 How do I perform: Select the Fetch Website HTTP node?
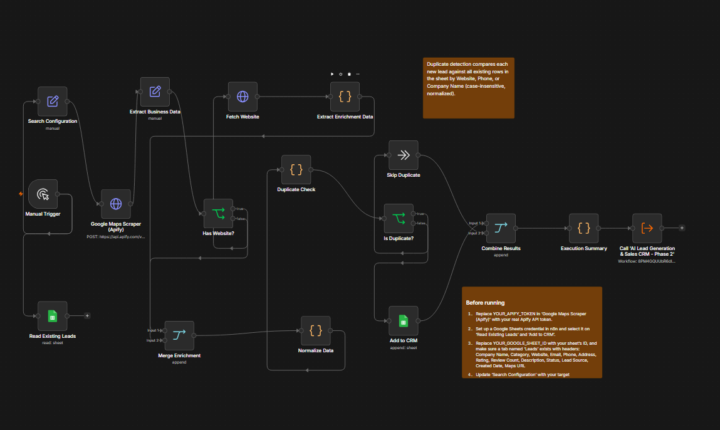pyautogui.click(x=242, y=96)
